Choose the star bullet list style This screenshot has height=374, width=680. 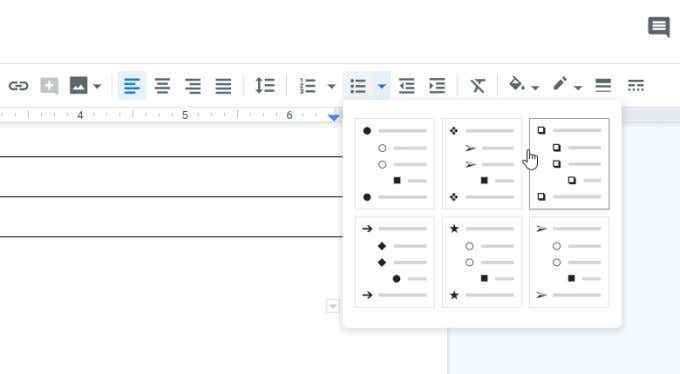click(482, 262)
